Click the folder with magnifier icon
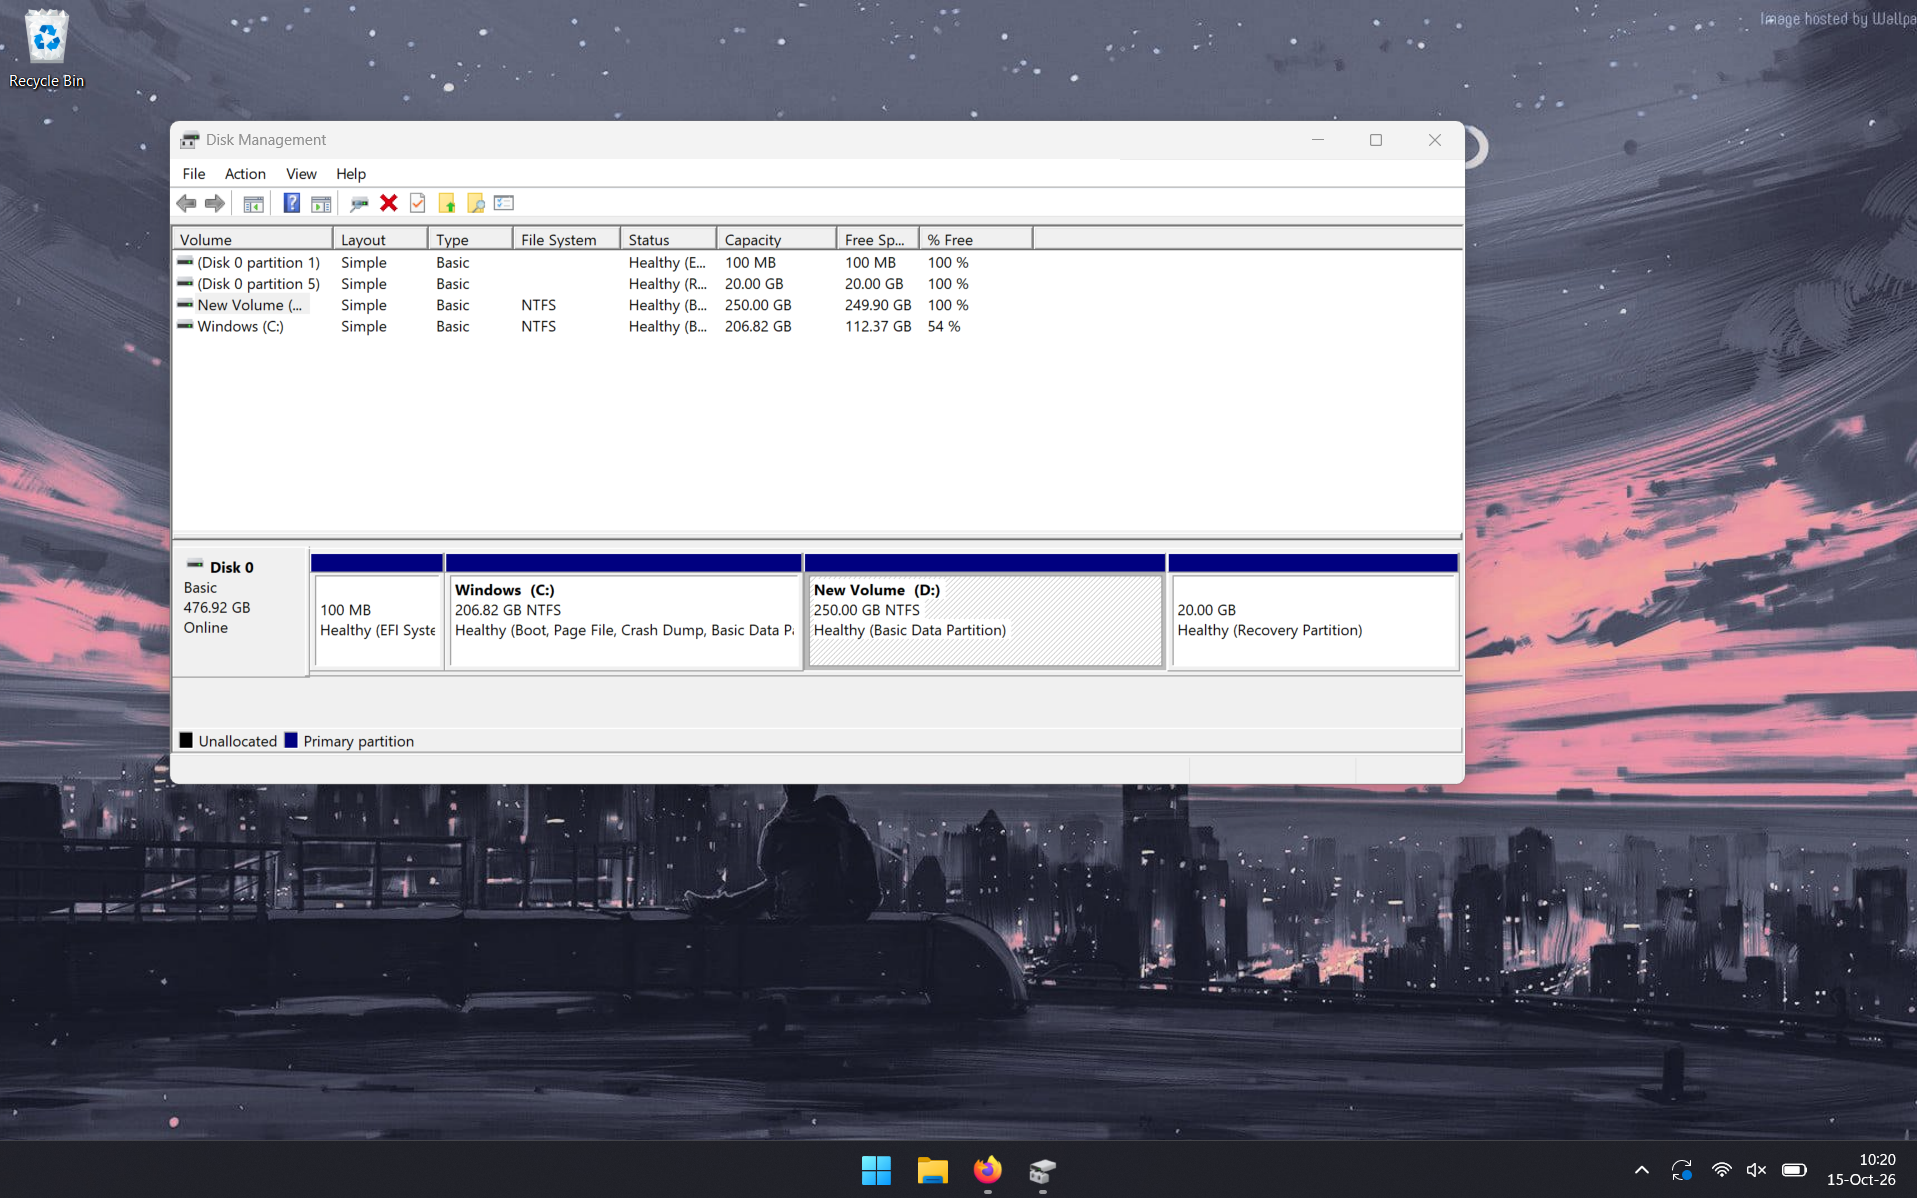This screenshot has width=1917, height=1198. (475, 203)
